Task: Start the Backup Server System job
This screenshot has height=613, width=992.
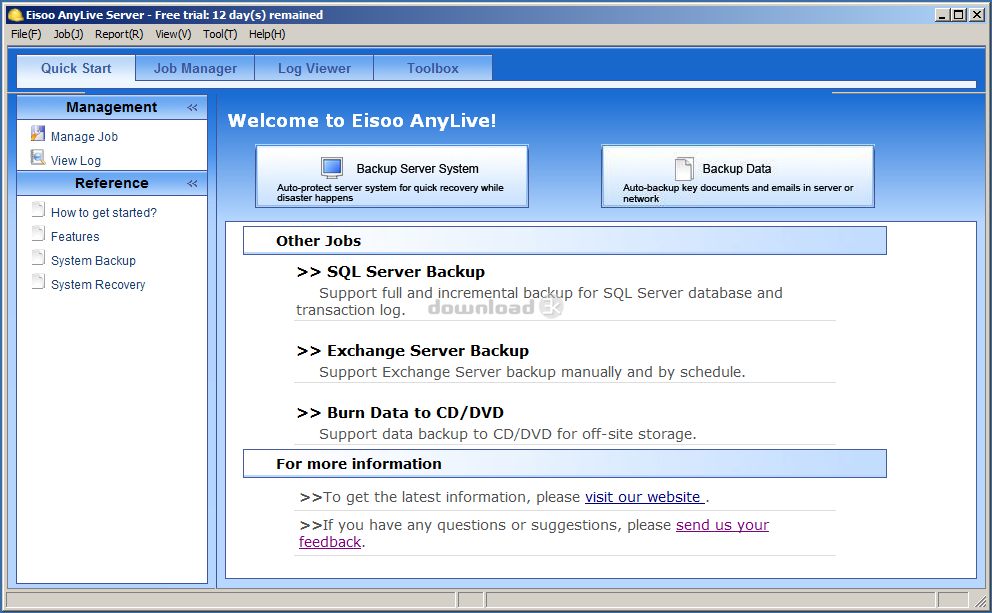Action: click(x=392, y=176)
